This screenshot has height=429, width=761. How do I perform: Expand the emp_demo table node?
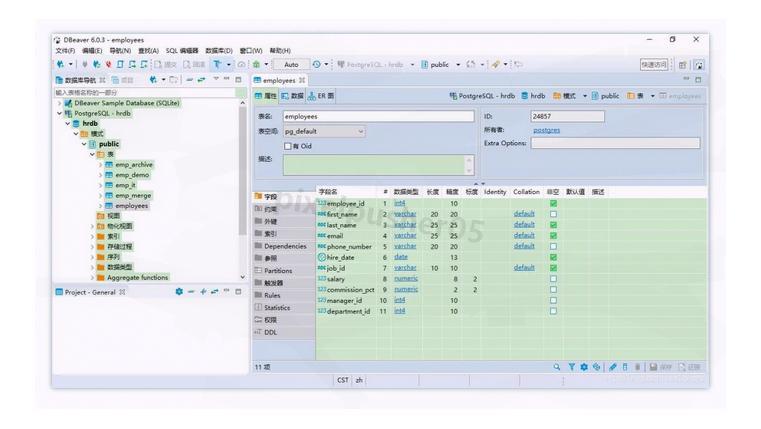click(100, 175)
